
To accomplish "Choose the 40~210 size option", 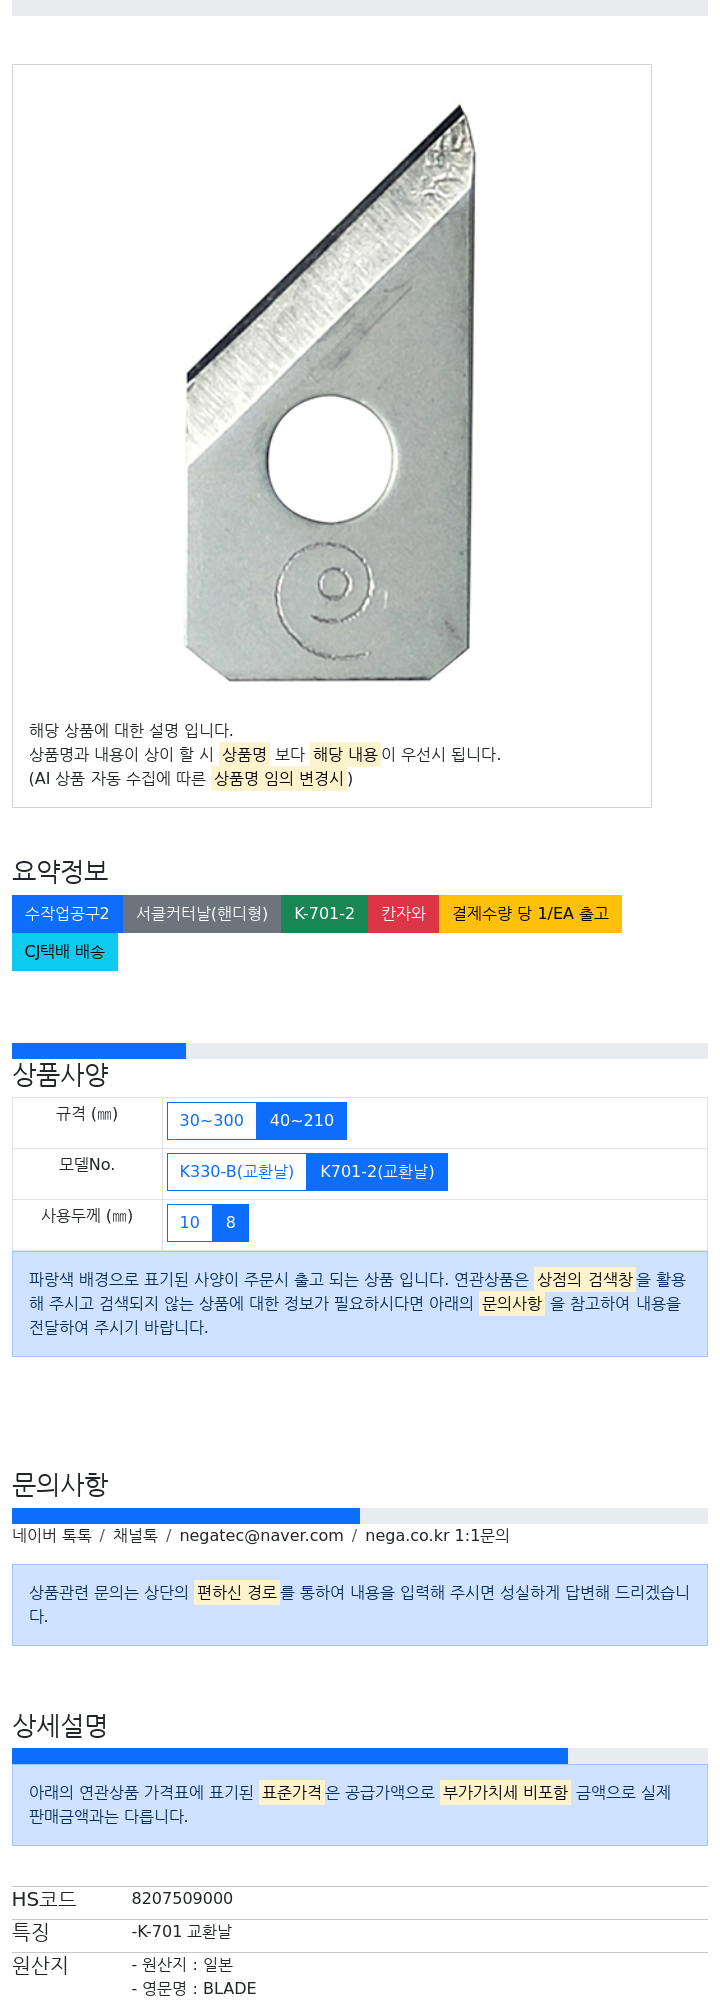I will click(x=302, y=1121).
